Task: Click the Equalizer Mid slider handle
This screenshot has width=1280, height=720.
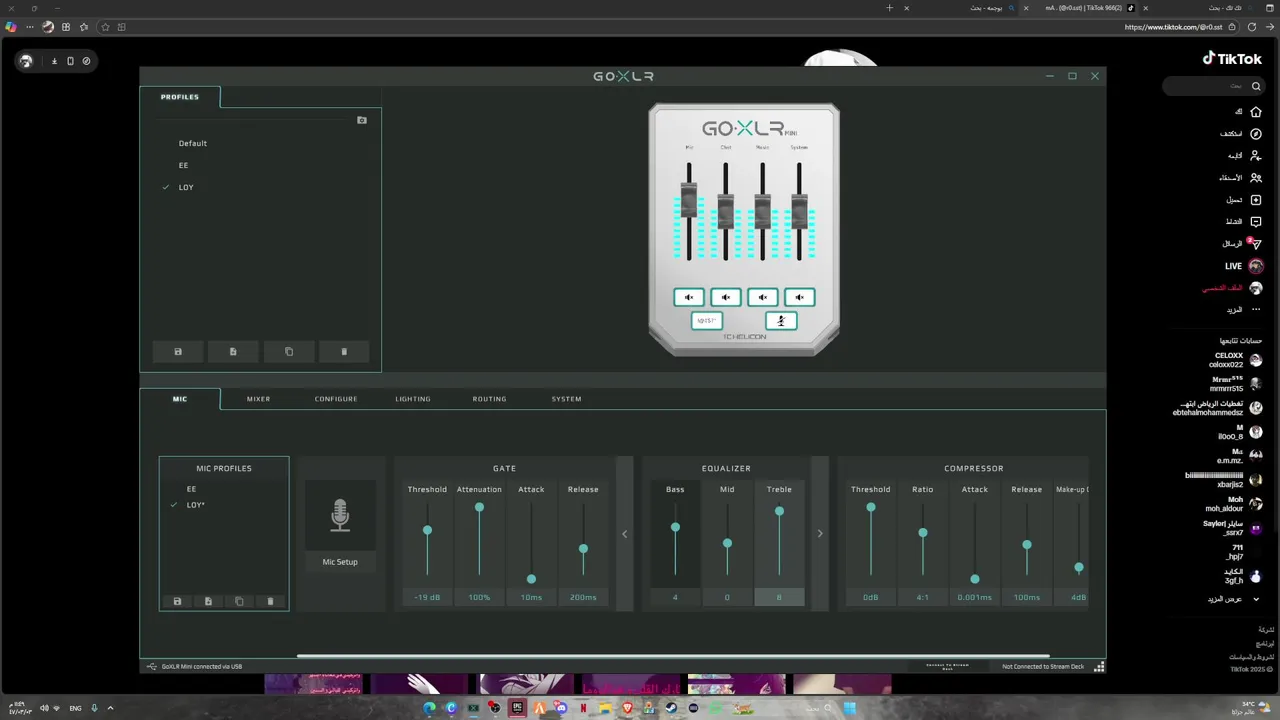Action: tap(727, 543)
